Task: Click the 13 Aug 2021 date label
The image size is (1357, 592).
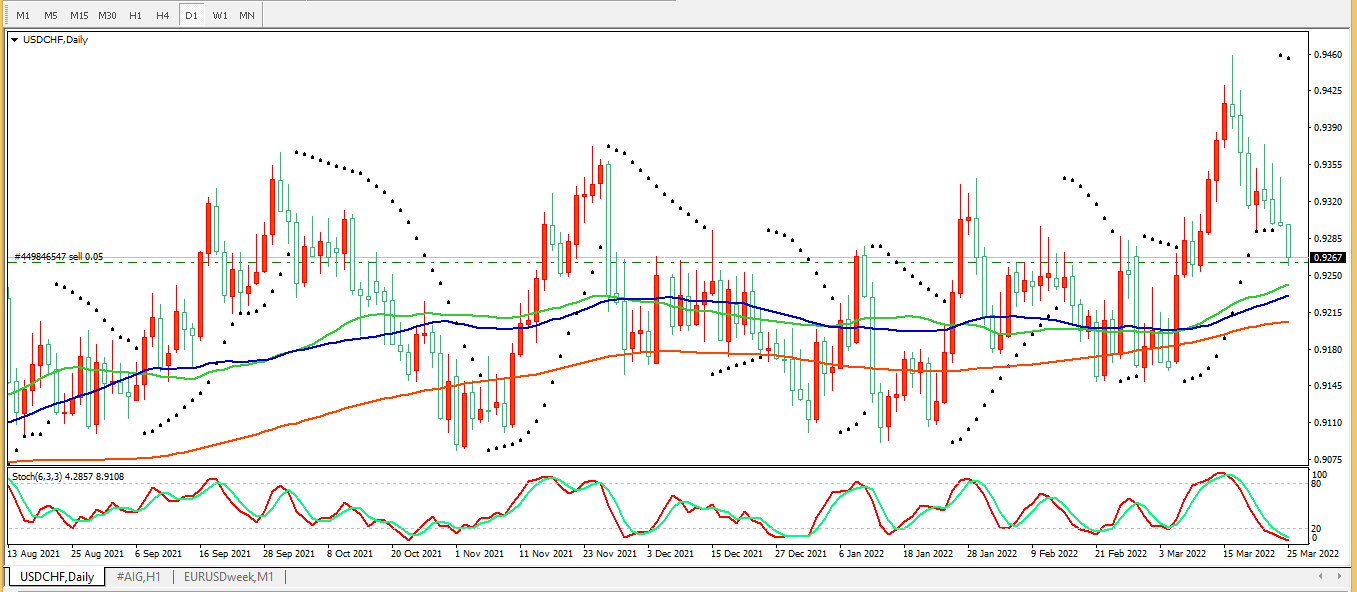Action: pos(34,552)
